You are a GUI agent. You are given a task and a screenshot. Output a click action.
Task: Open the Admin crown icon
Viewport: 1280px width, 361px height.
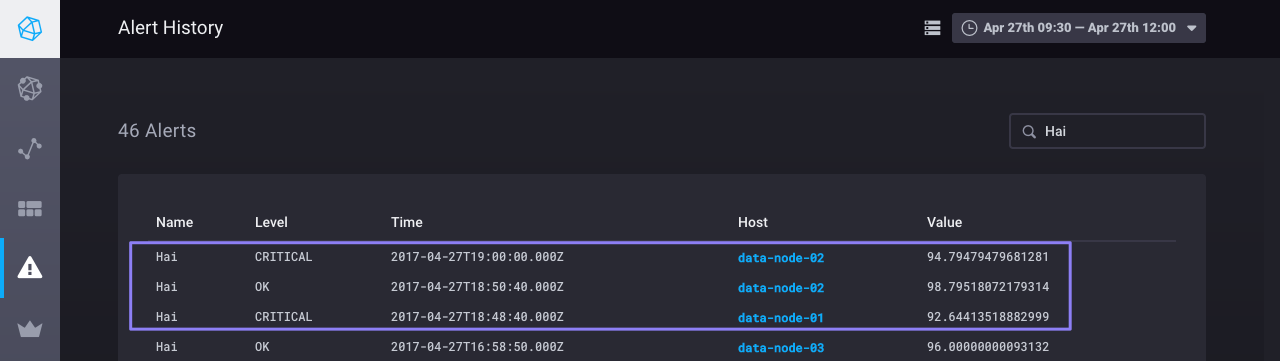(30, 328)
